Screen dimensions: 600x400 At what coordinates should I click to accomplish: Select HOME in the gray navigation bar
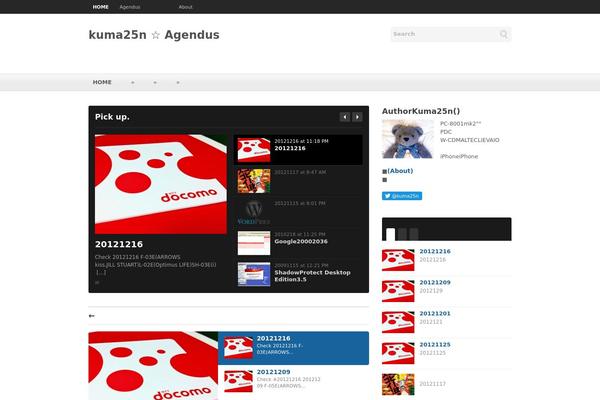(102, 82)
